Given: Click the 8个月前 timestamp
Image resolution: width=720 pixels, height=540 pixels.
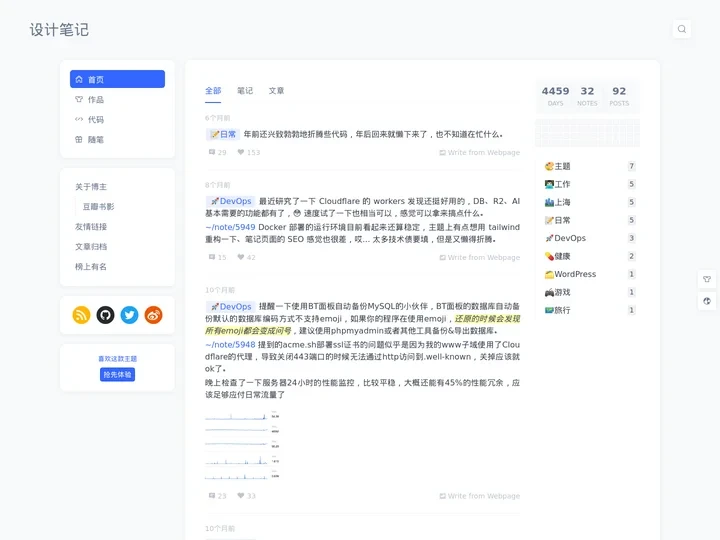Looking at the screenshot, I should pos(217,185).
